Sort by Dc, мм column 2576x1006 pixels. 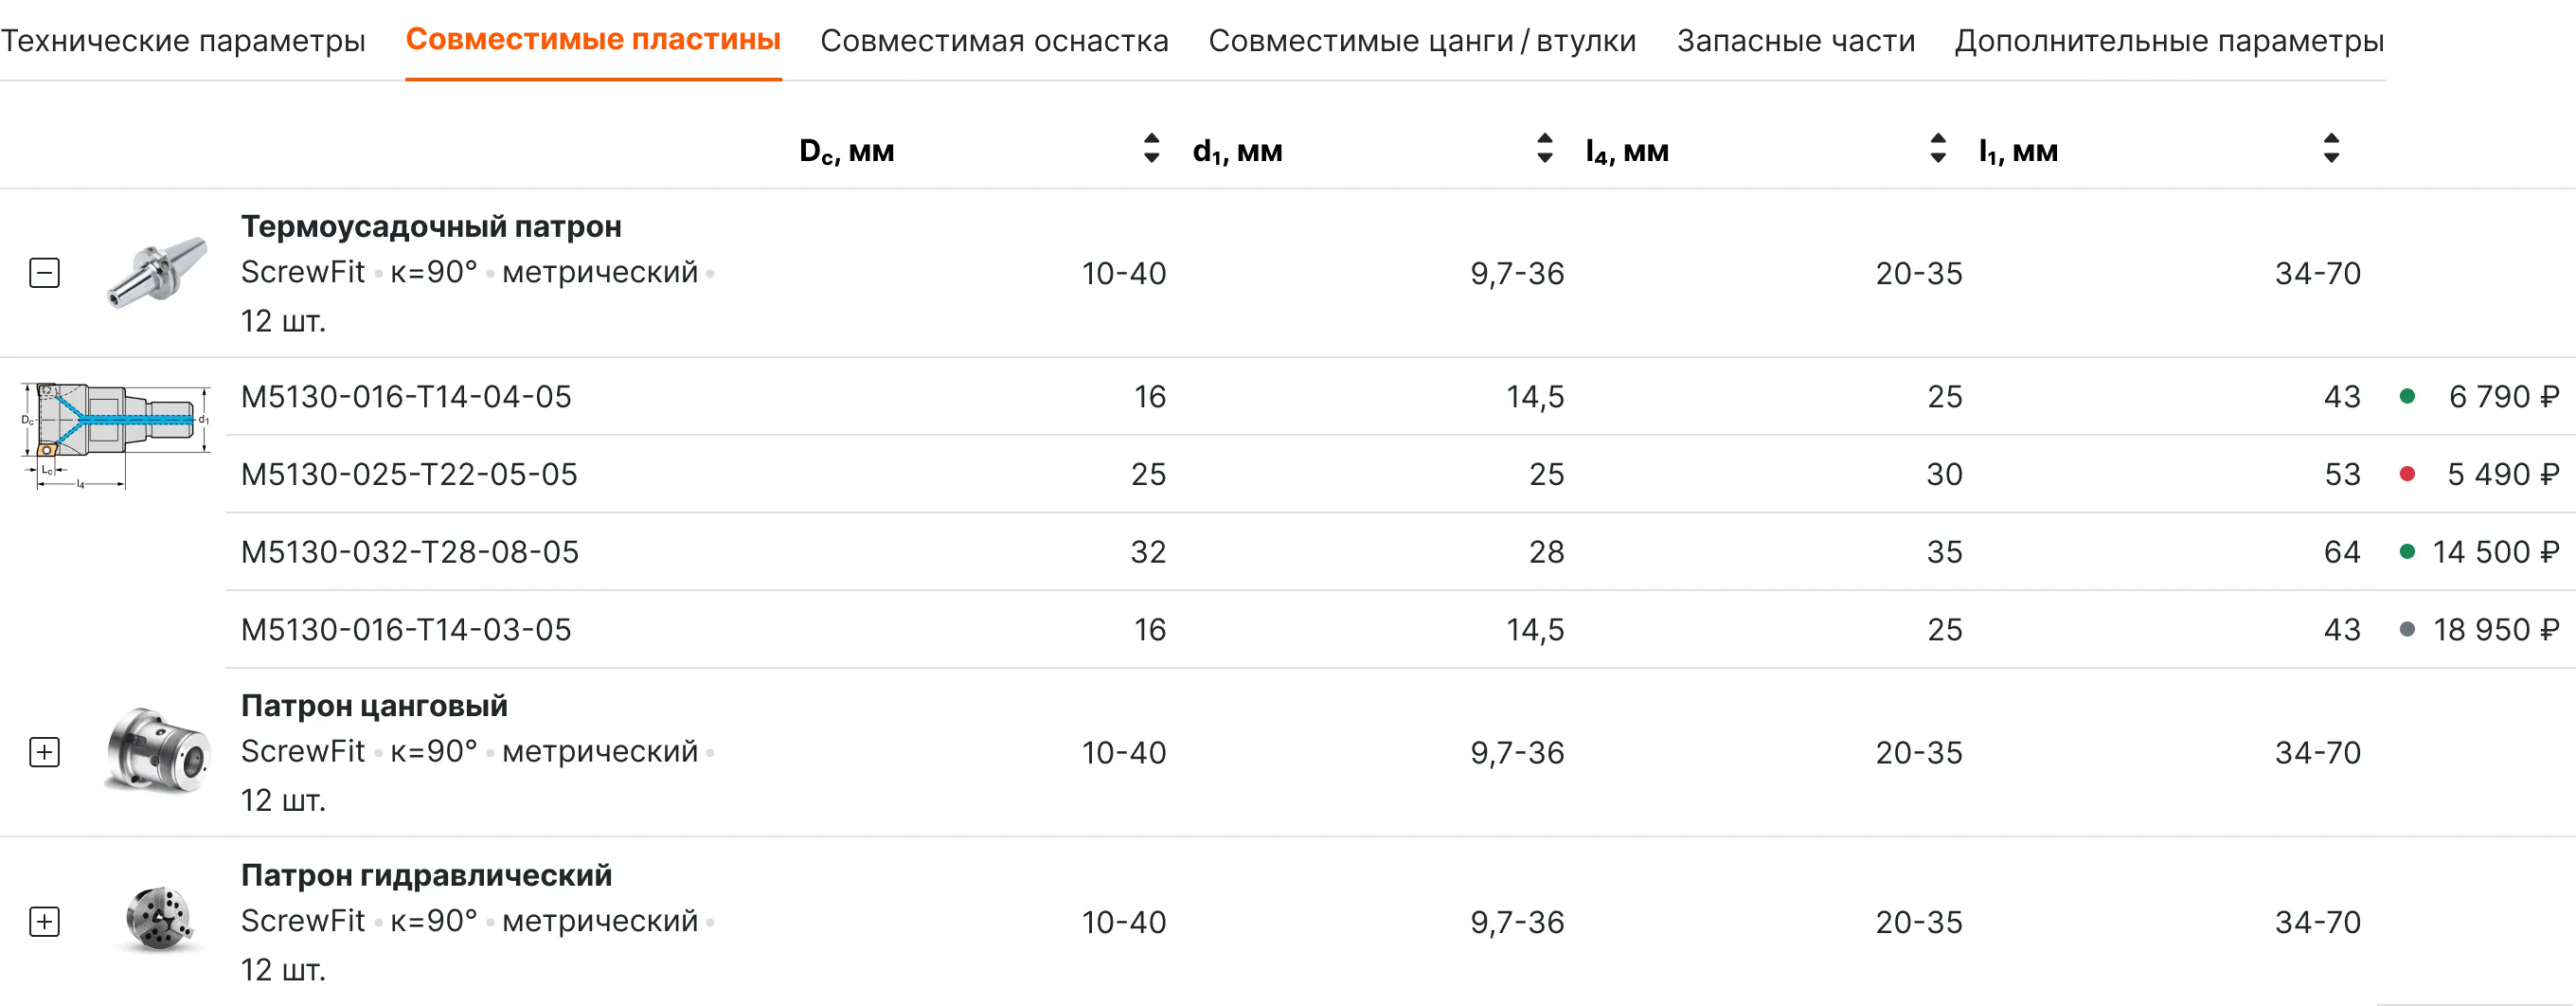pyautogui.click(x=1151, y=149)
